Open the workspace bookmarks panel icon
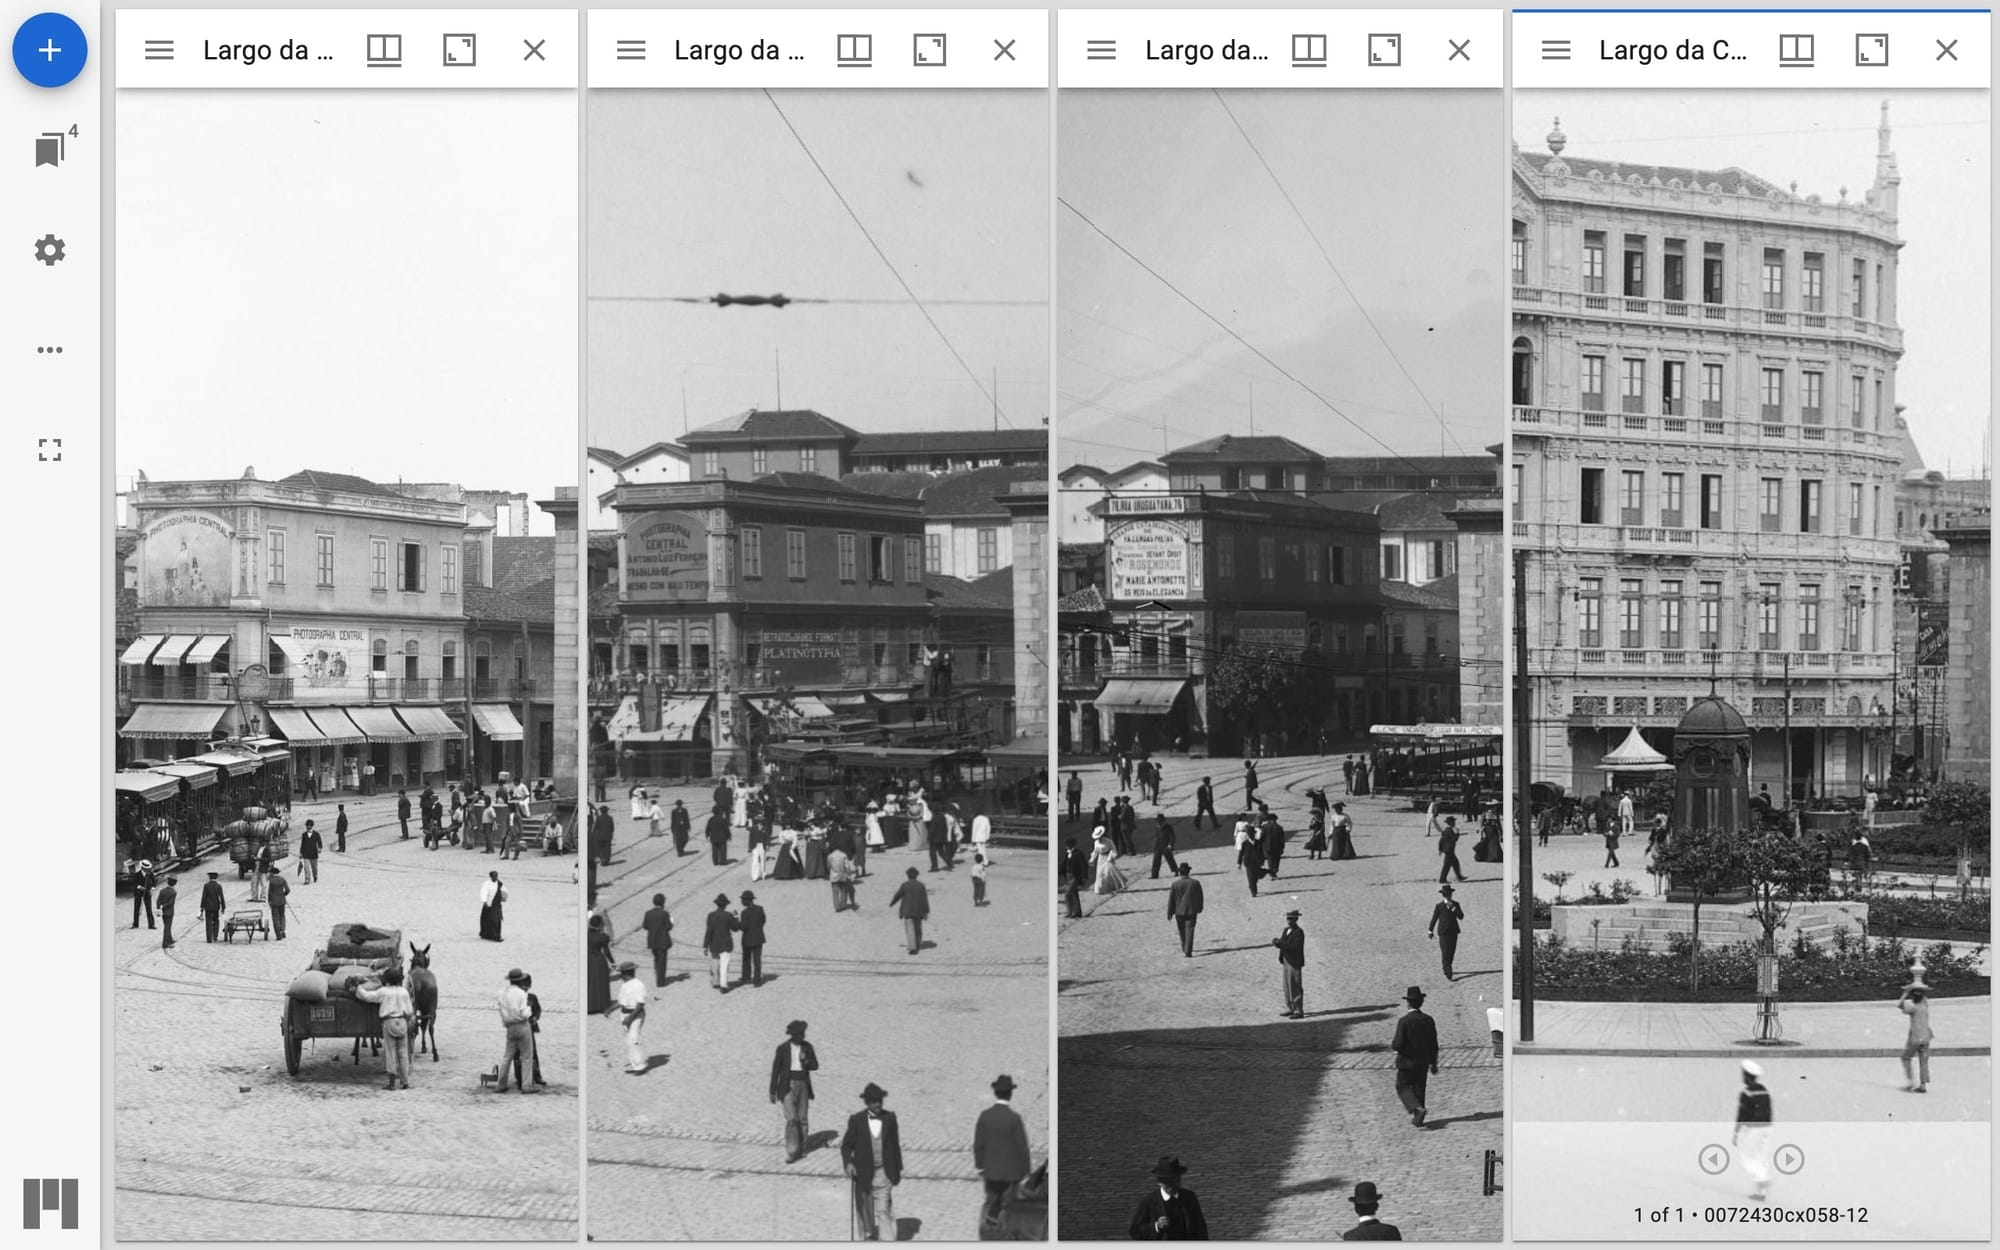The width and height of the screenshot is (2000, 1250). 50,150
